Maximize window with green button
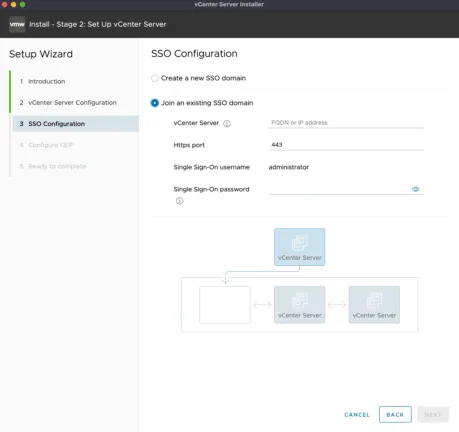The width and height of the screenshot is (459, 432). [x=23, y=4]
